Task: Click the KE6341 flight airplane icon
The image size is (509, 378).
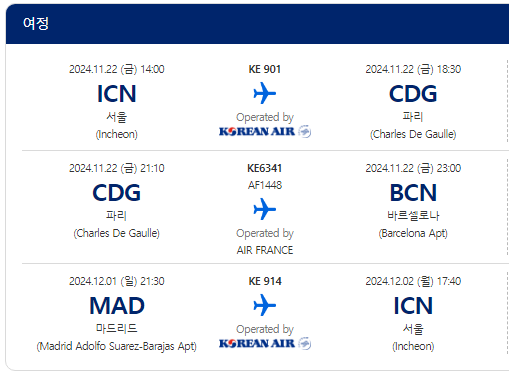Action: point(265,209)
